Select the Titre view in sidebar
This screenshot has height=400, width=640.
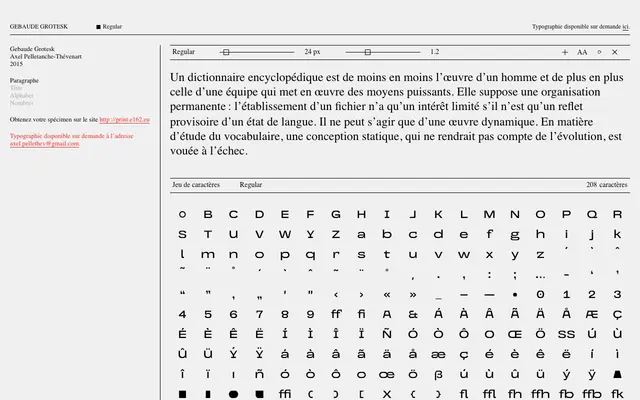16,88
